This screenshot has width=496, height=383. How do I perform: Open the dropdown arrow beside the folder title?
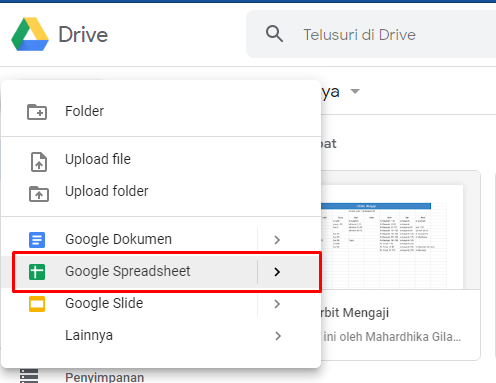pyautogui.click(x=355, y=91)
